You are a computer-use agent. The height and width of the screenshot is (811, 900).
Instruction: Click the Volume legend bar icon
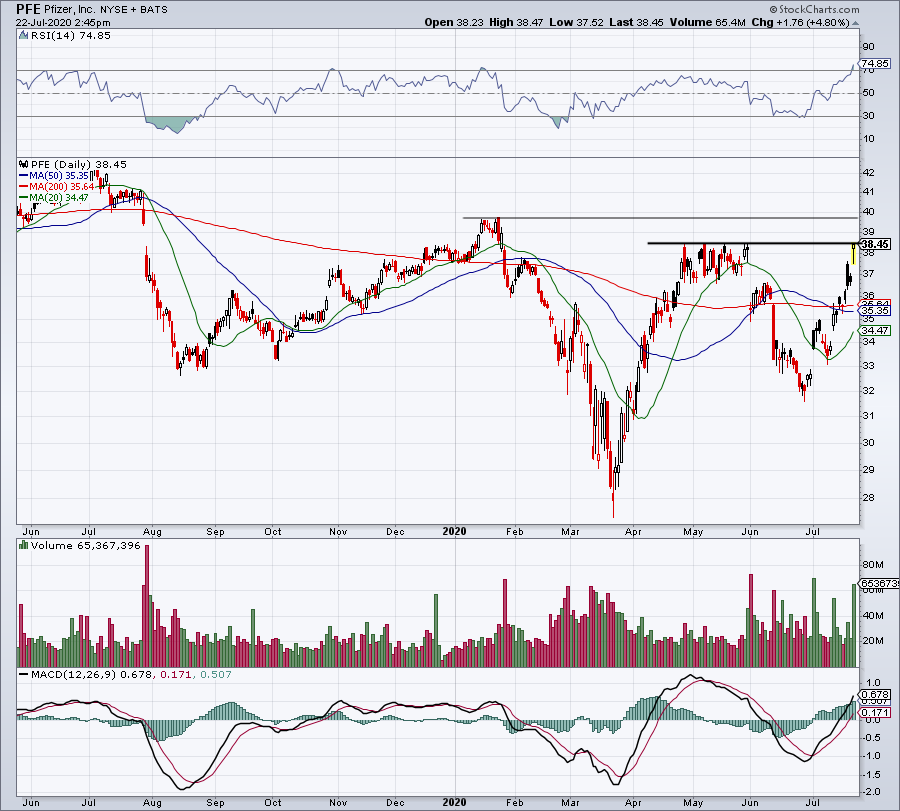pos(24,545)
